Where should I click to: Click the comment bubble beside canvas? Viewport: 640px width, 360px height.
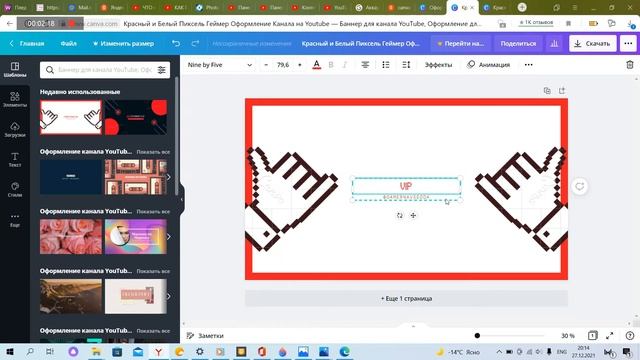580,187
